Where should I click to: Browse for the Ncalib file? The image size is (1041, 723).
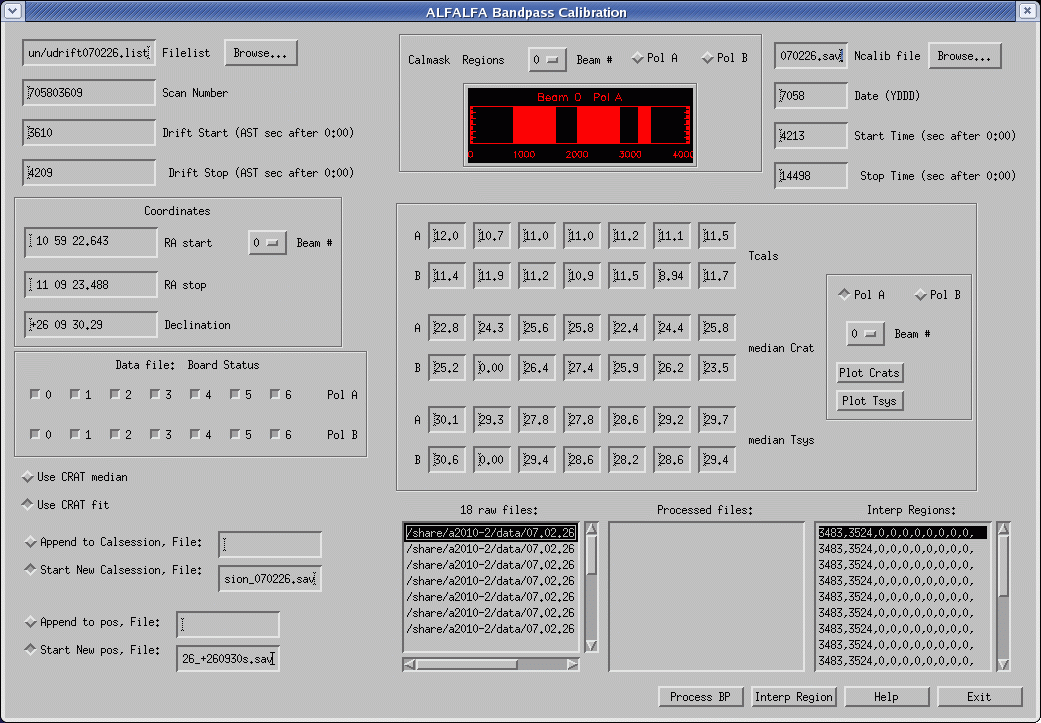coord(964,56)
